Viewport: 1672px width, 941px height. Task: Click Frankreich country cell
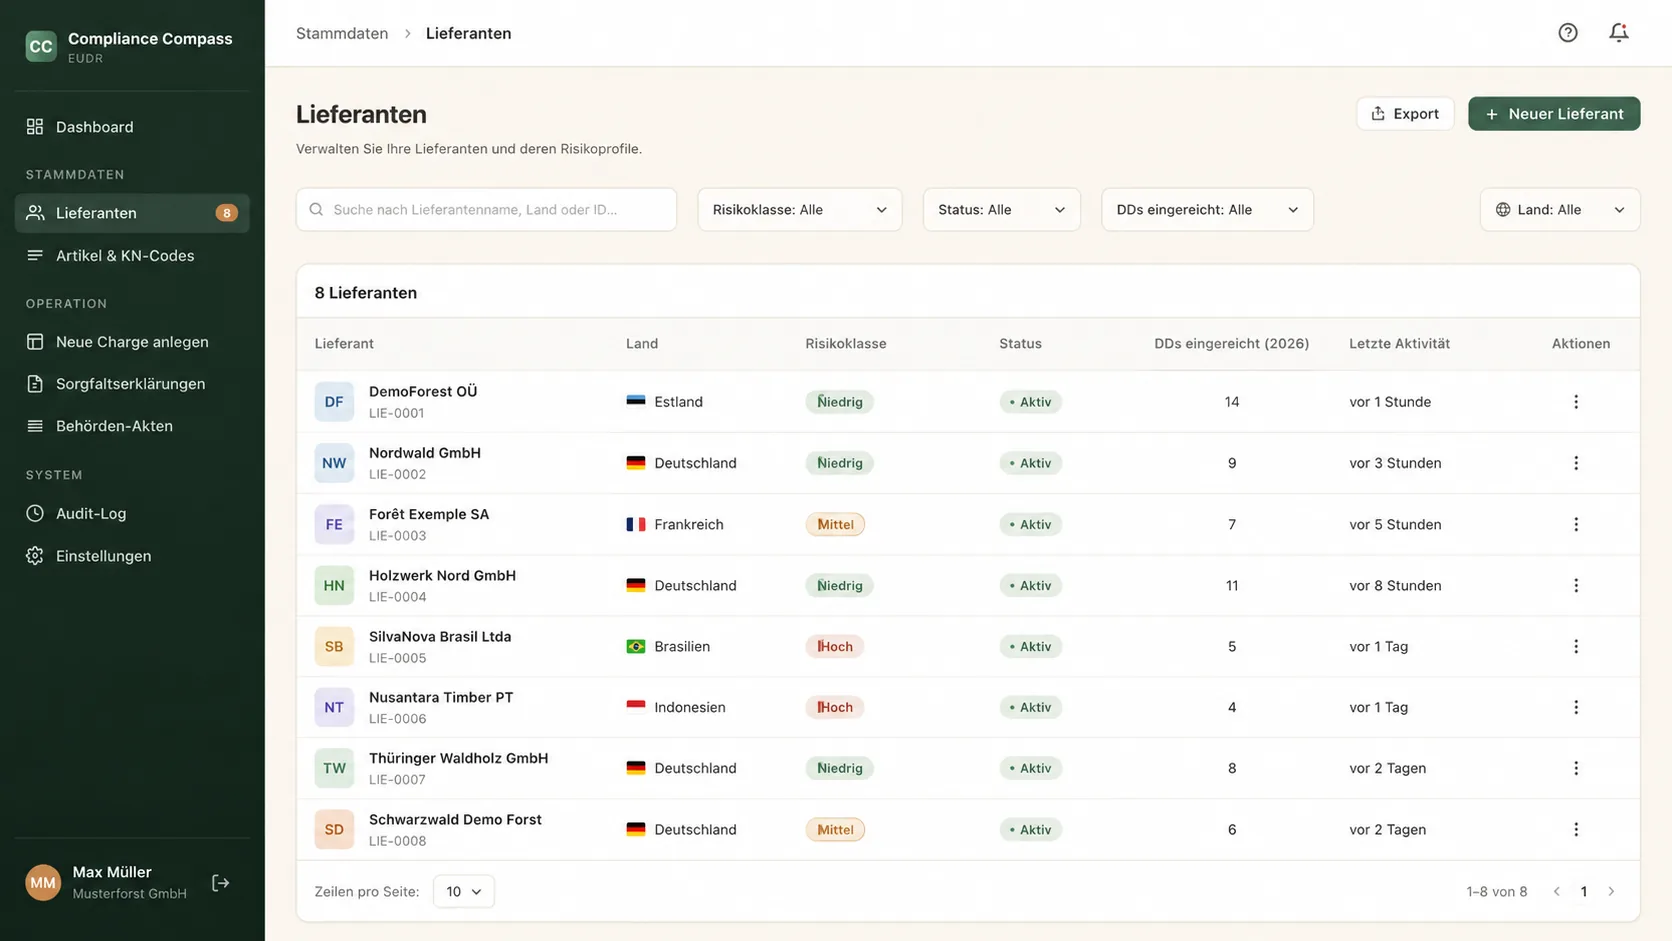click(675, 524)
